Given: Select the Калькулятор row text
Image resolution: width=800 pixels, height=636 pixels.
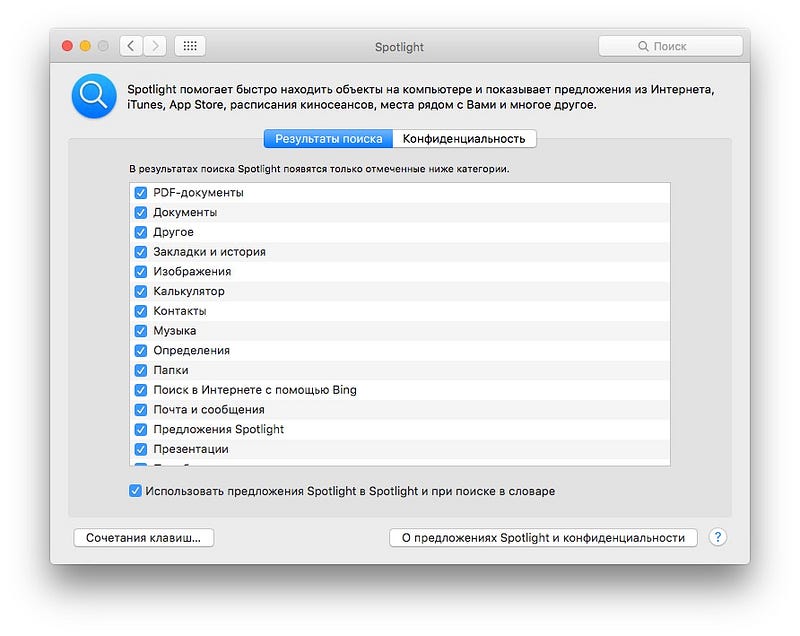Looking at the screenshot, I should [x=189, y=291].
